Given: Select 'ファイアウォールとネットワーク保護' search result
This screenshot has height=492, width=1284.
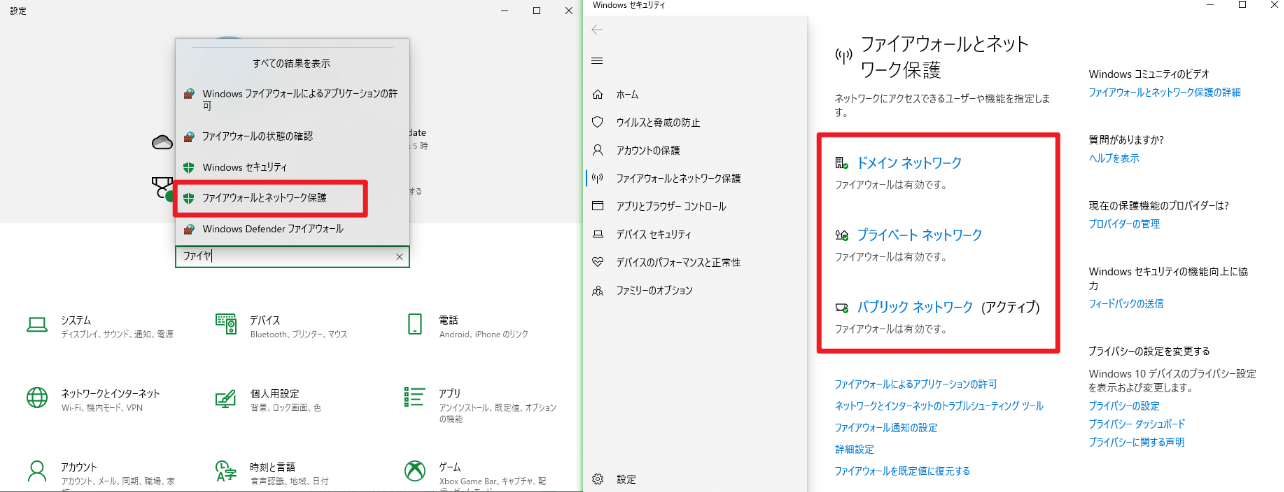Looking at the screenshot, I should pos(292,198).
